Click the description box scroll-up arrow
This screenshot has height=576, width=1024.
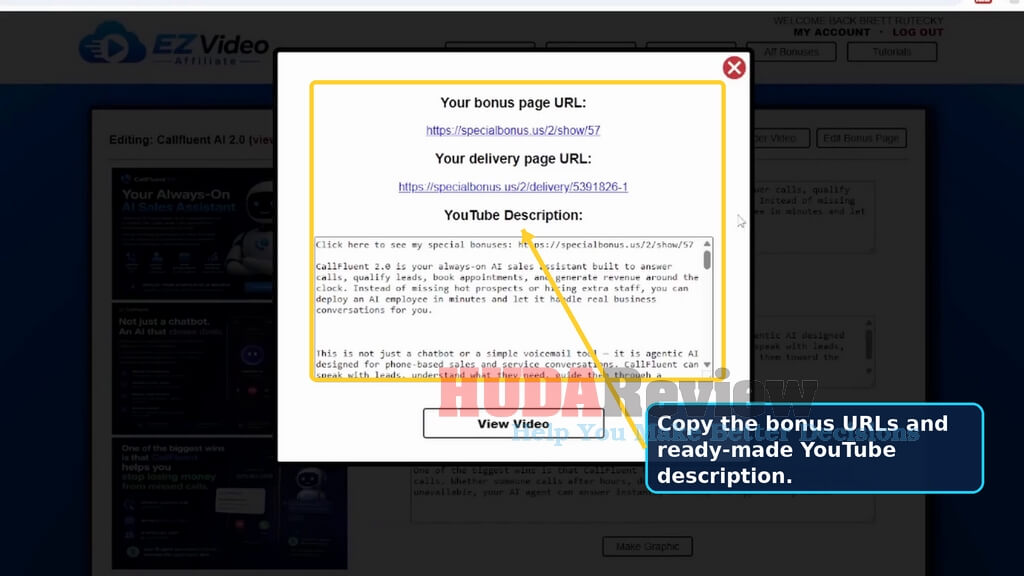tap(707, 244)
